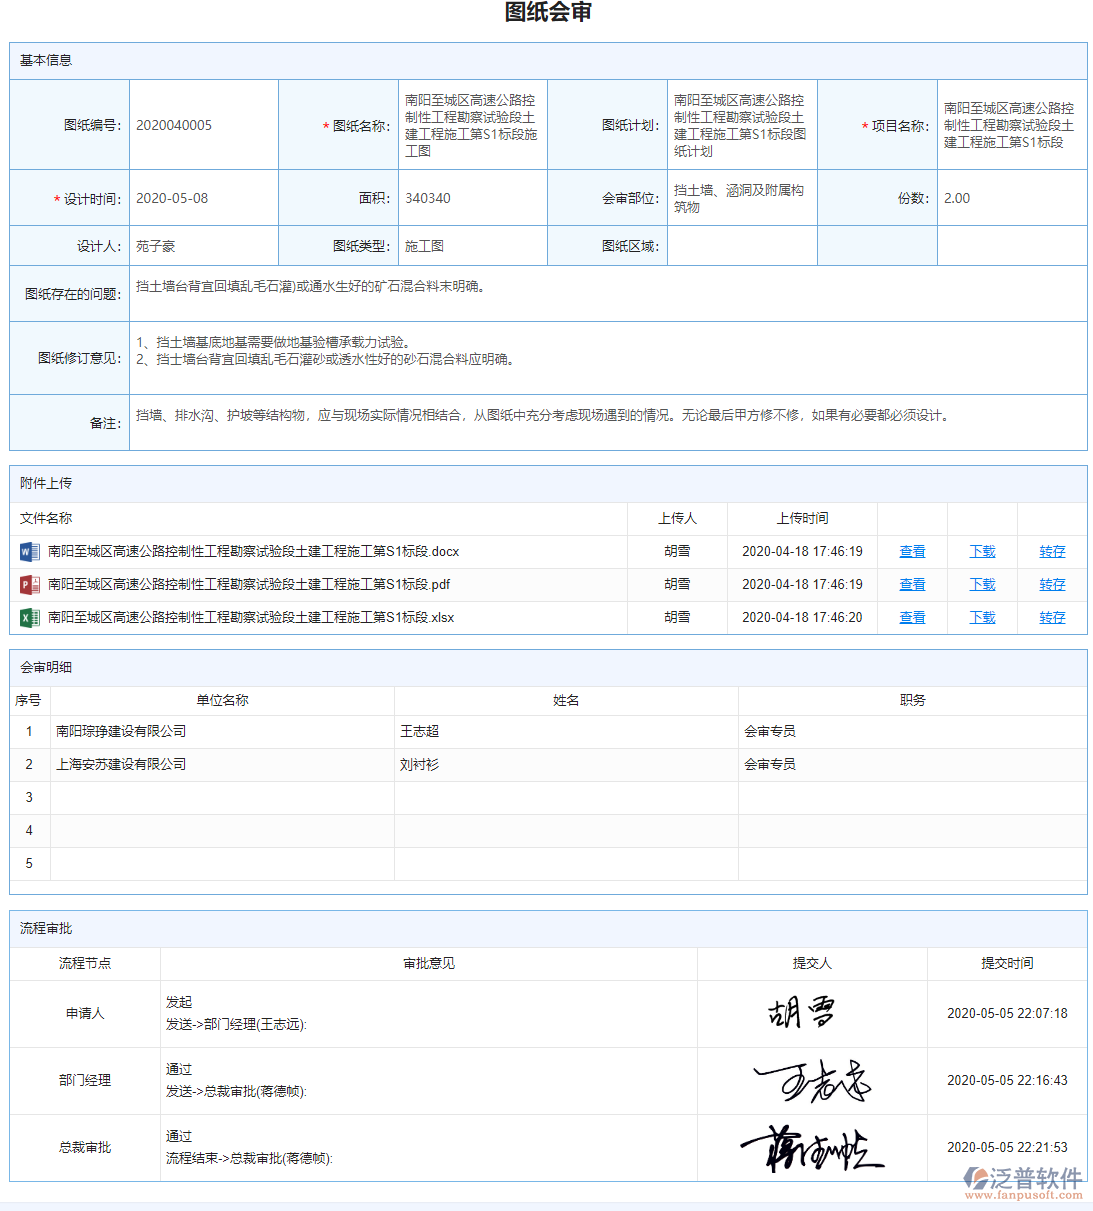查看 the docx attachment

click(x=911, y=551)
